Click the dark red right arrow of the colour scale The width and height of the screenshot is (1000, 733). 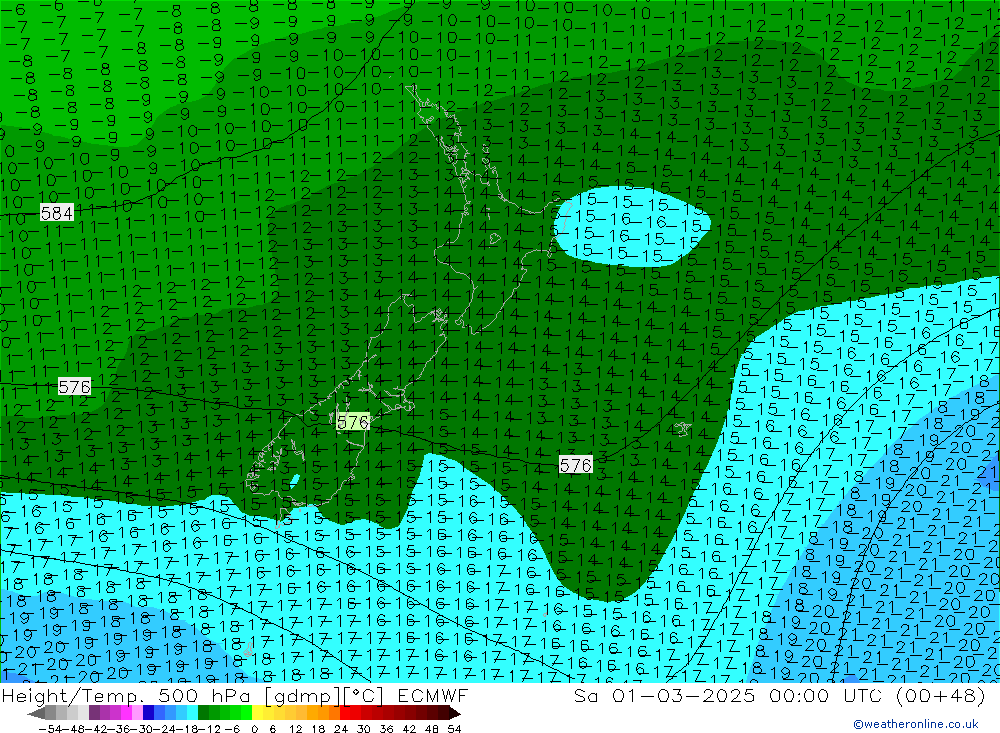pyautogui.click(x=454, y=713)
